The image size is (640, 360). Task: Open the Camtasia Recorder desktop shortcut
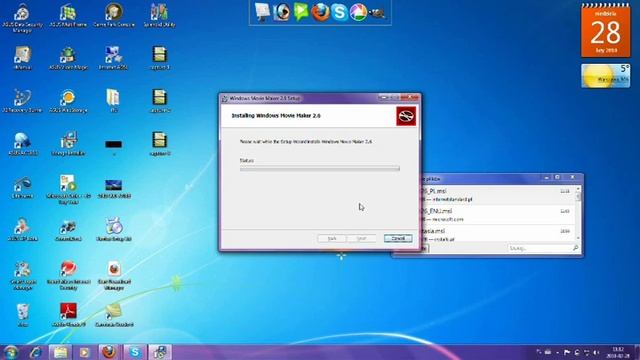pos(114,314)
